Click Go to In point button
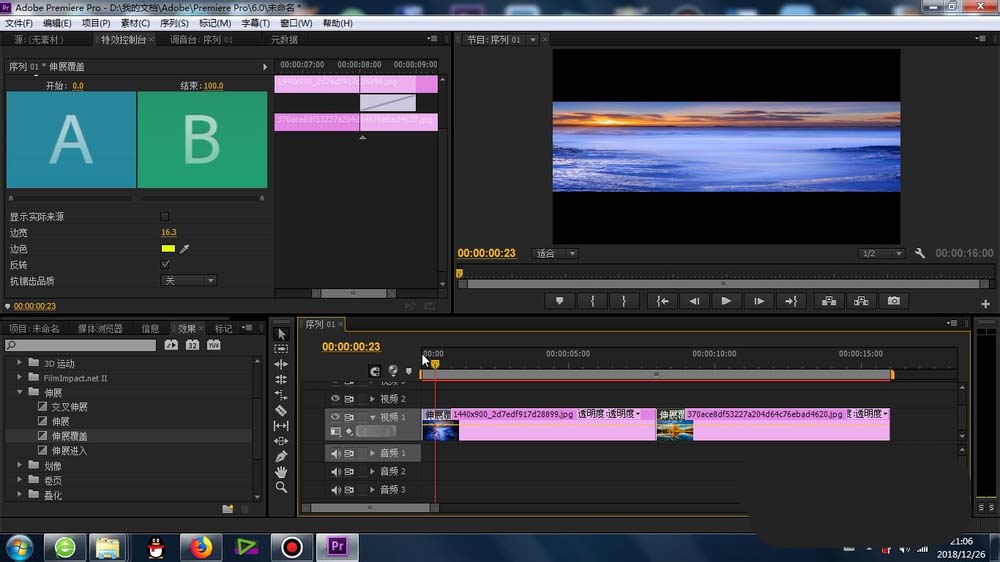 pyautogui.click(x=662, y=301)
